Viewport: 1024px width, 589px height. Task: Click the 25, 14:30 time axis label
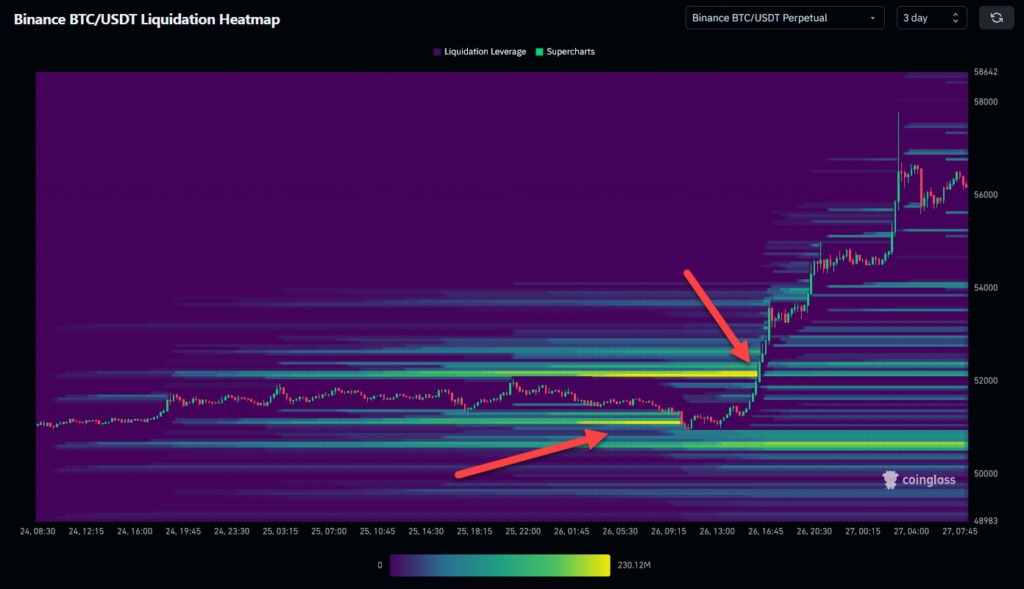coord(426,532)
